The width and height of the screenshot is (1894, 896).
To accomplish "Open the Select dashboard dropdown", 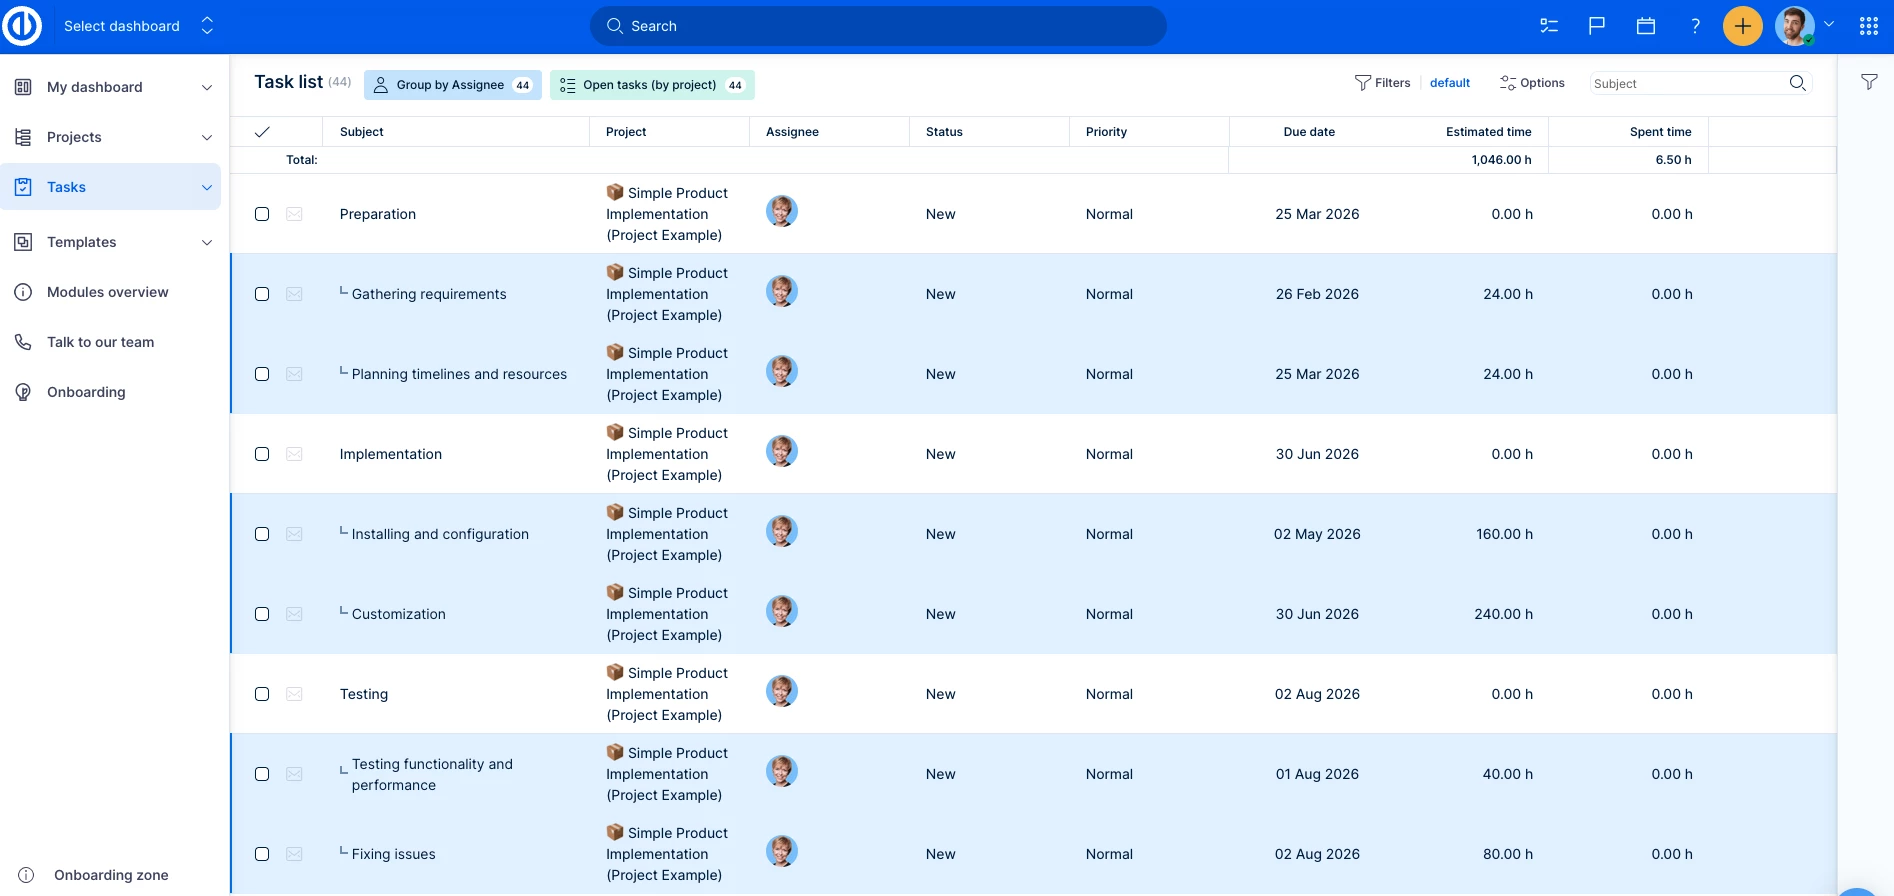I will click(139, 26).
